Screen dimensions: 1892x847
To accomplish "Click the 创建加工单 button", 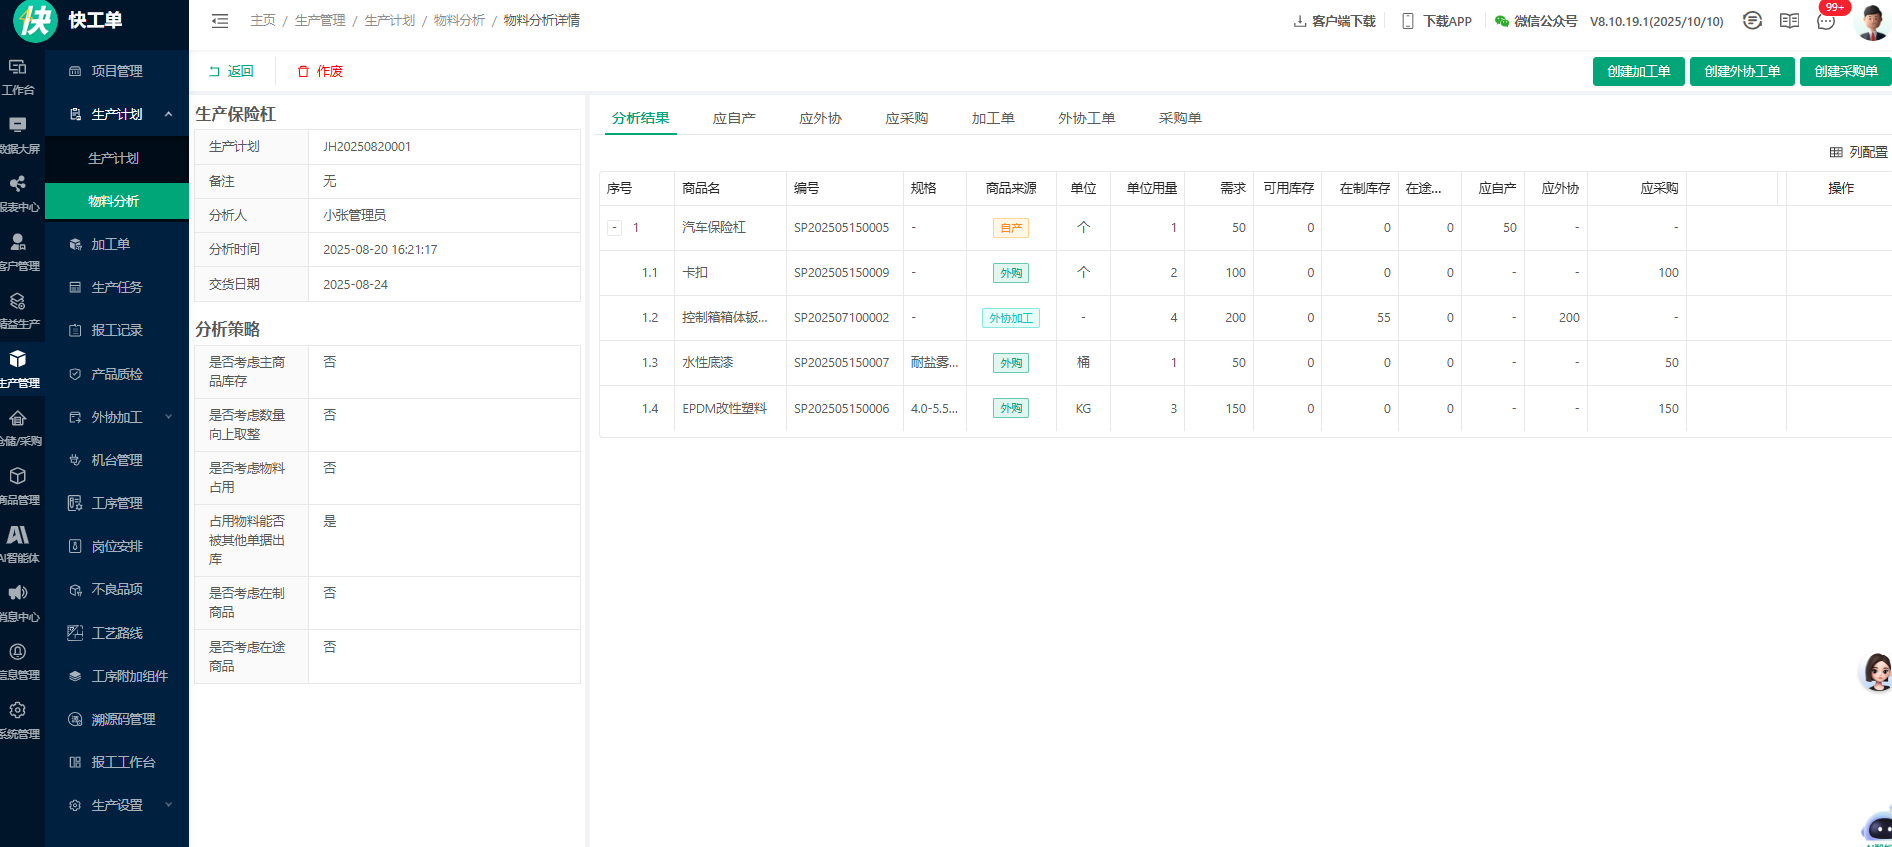I will pos(1639,71).
